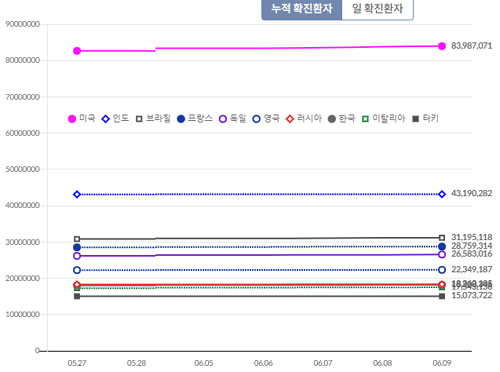500x372 pixels.
Task: Click Turkey dark square marker at 05.27
Action: (x=77, y=296)
